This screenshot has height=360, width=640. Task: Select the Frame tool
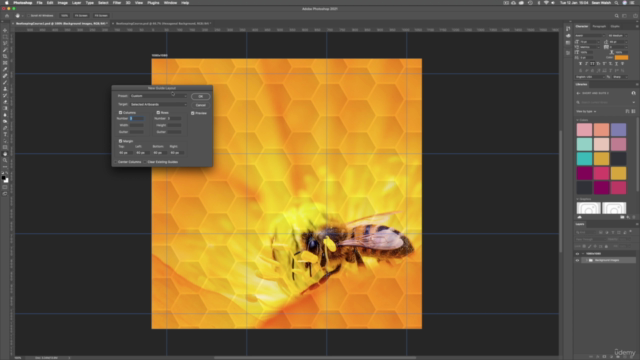pos(5,63)
